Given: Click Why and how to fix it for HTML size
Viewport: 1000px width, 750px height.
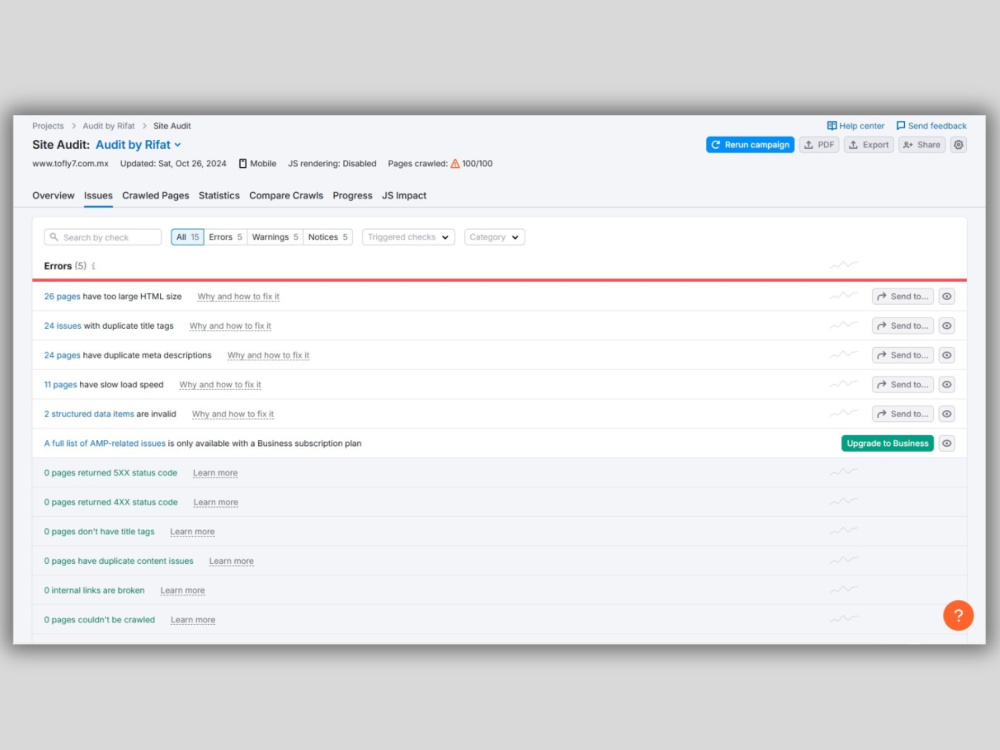Looking at the screenshot, I should point(238,297).
